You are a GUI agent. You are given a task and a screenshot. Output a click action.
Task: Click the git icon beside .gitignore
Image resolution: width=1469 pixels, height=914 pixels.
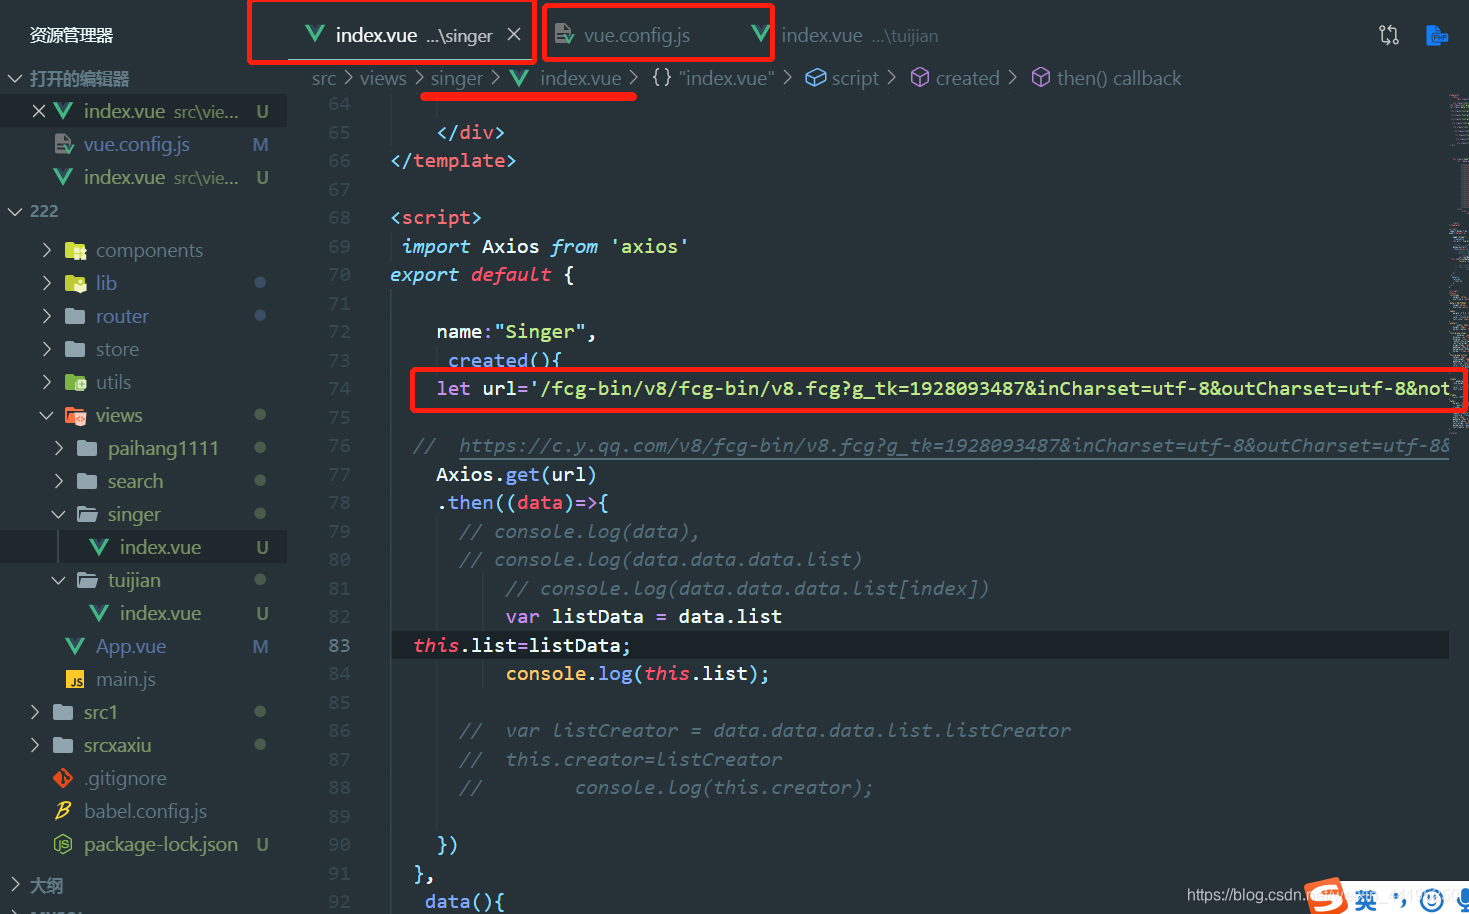click(63, 778)
